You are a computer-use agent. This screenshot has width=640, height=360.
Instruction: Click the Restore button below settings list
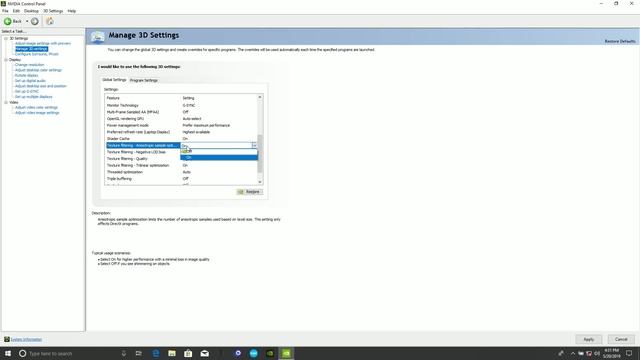click(x=250, y=192)
